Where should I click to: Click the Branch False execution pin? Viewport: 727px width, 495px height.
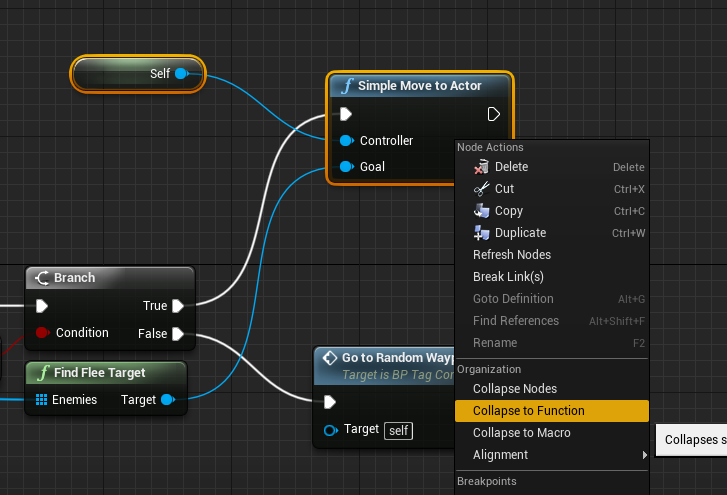[177, 333]
